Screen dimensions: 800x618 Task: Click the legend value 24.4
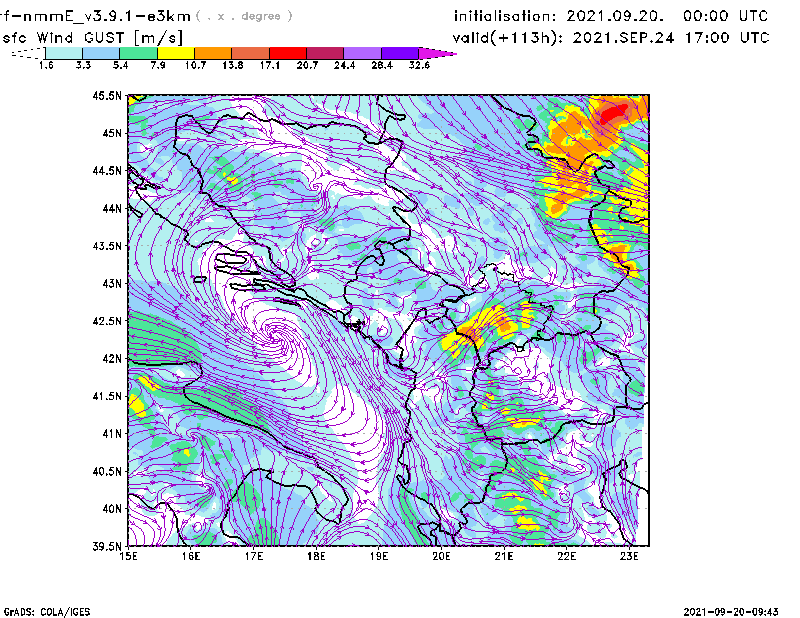point(344,65)
